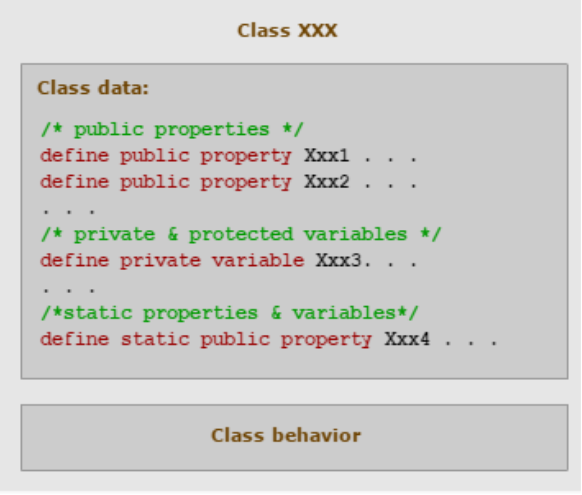Click the word private in the define statement
This screenshot has width=582, height=495.
[x=161, y=260]
